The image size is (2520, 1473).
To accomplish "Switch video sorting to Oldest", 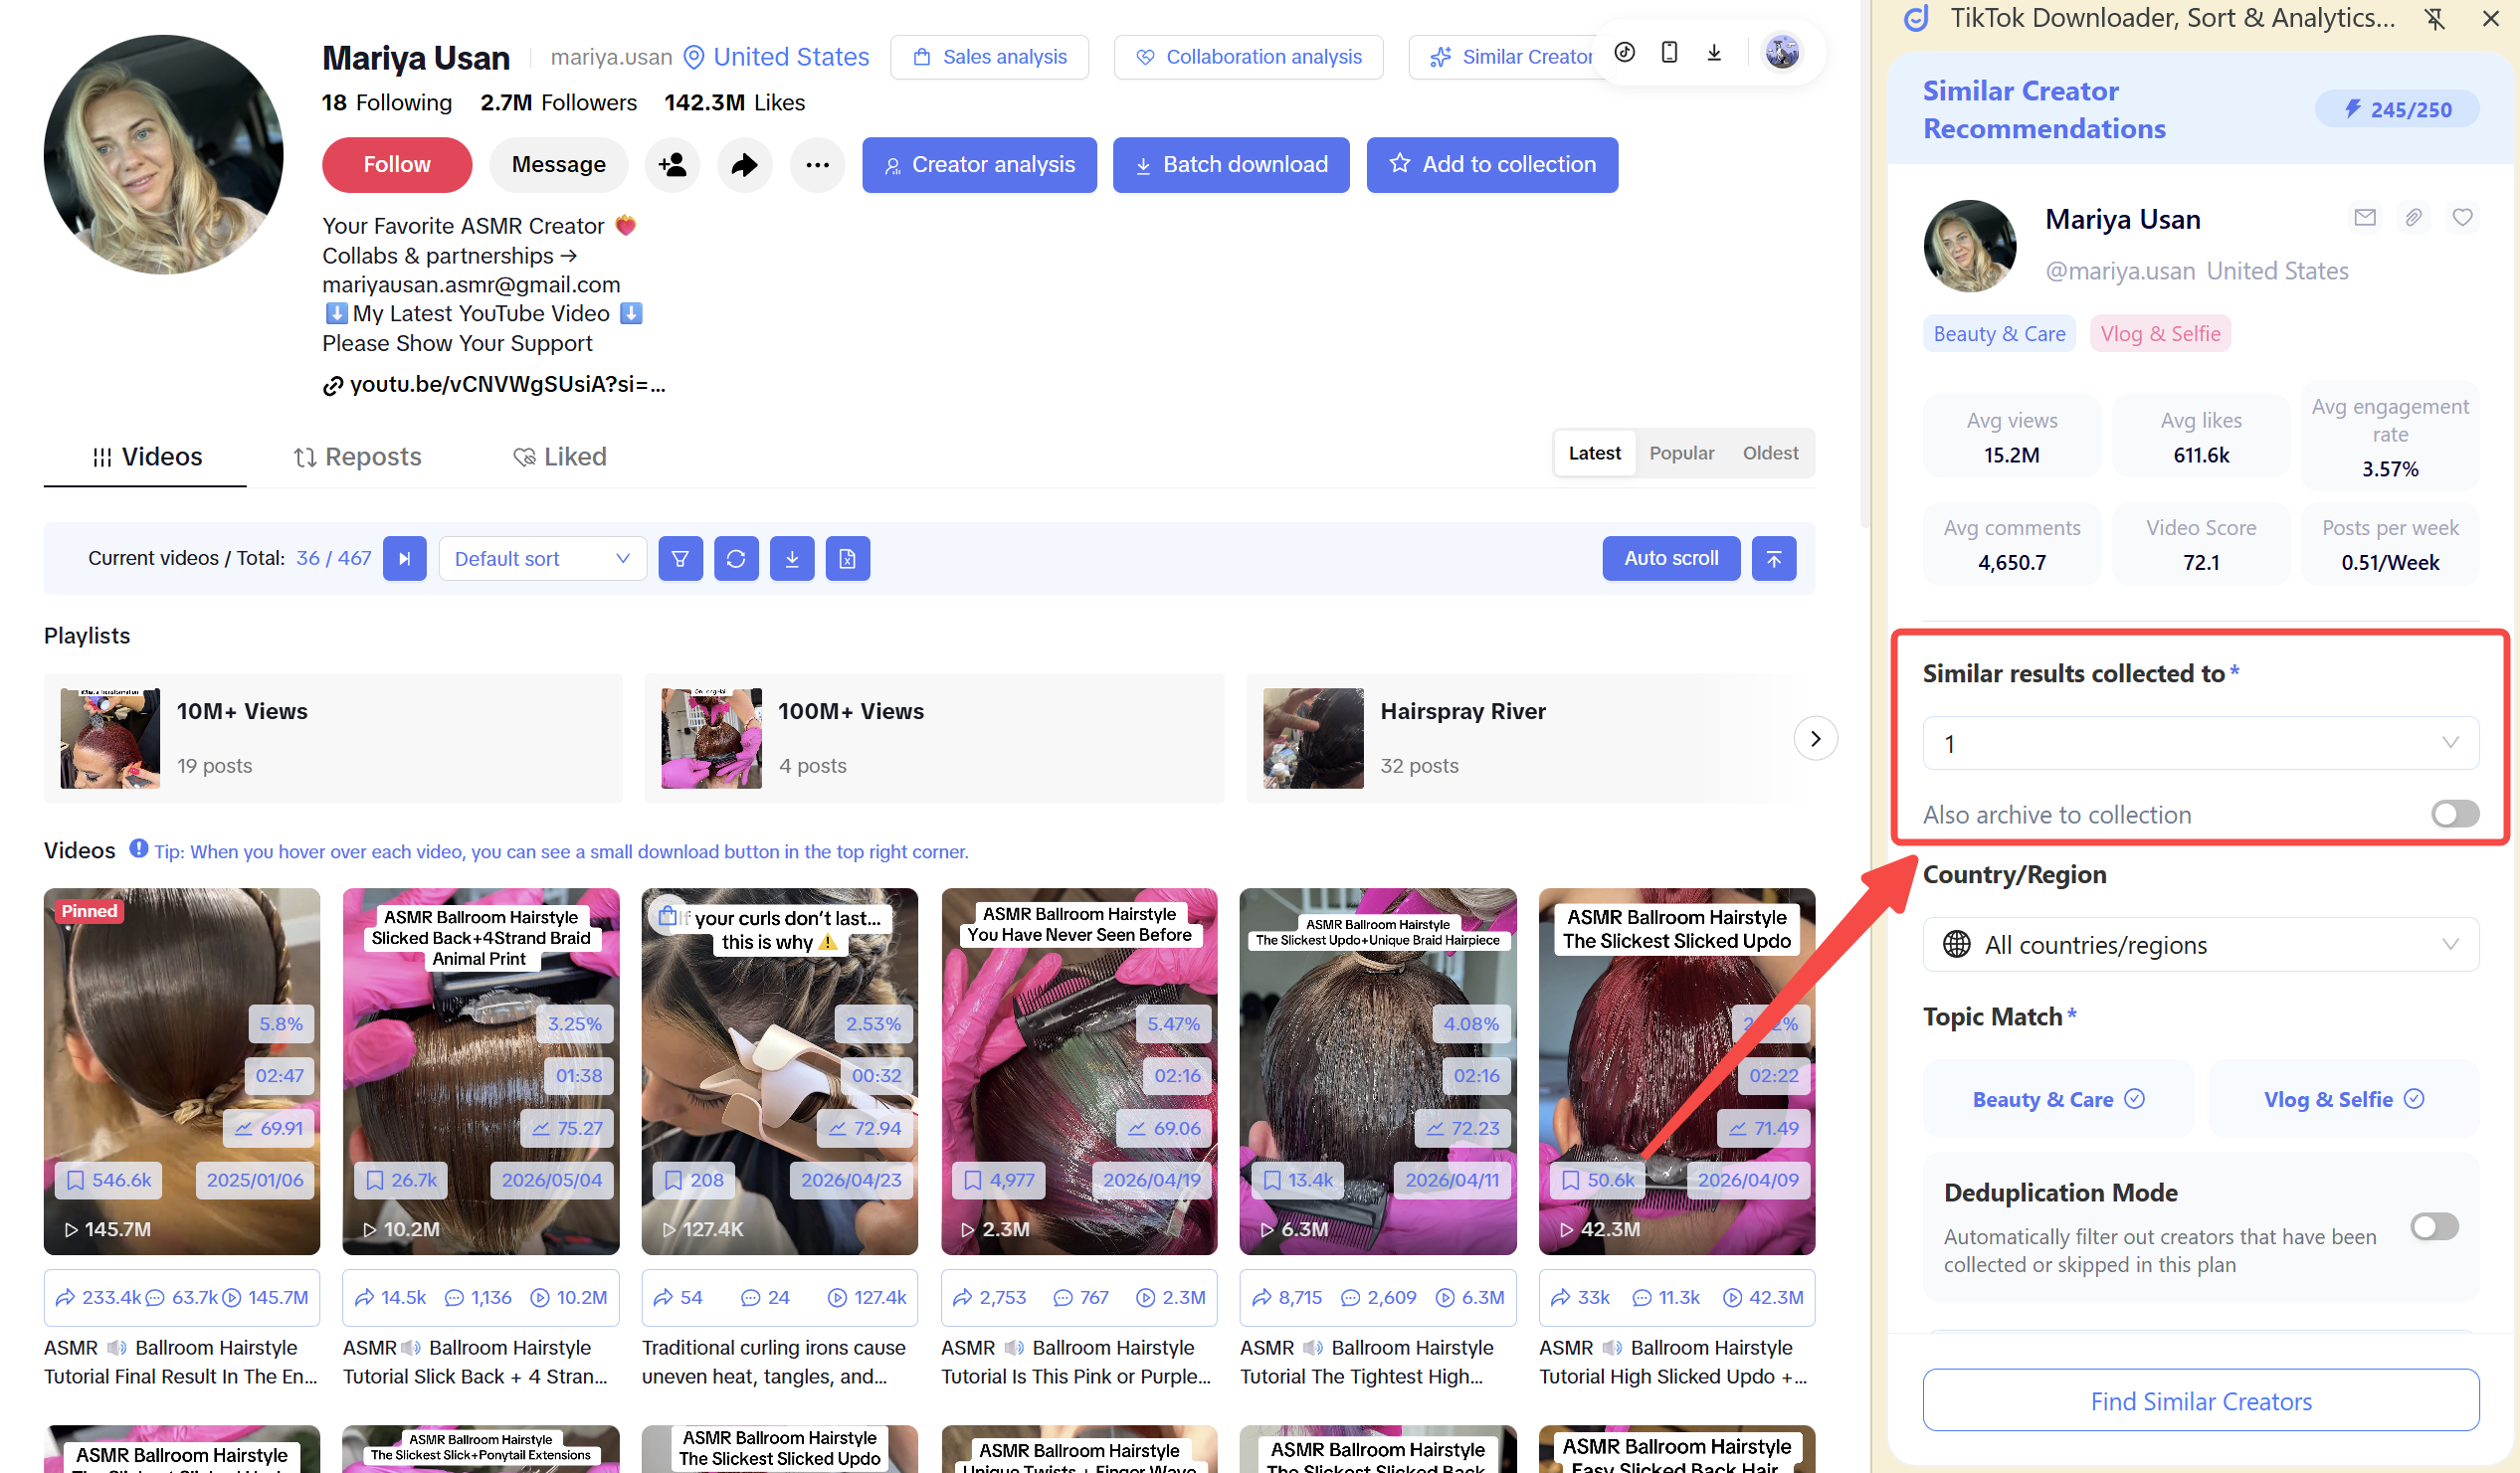I will pyautogui.click(x=1770, y=453).
